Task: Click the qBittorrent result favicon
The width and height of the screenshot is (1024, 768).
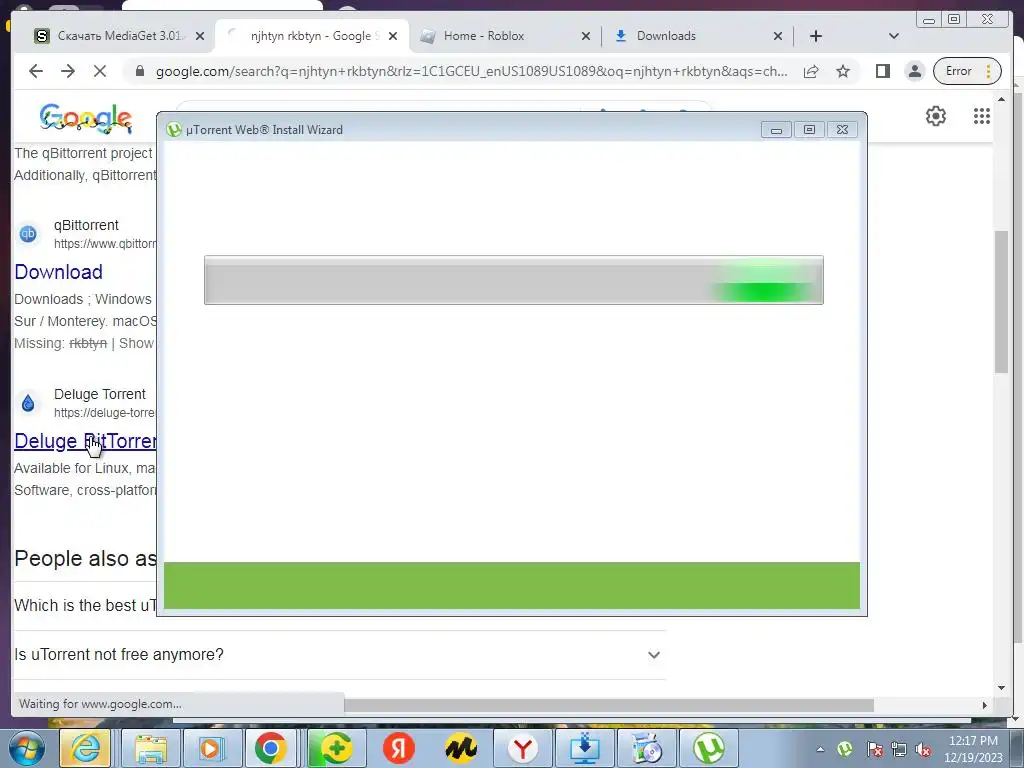Action: pos(28,234)
